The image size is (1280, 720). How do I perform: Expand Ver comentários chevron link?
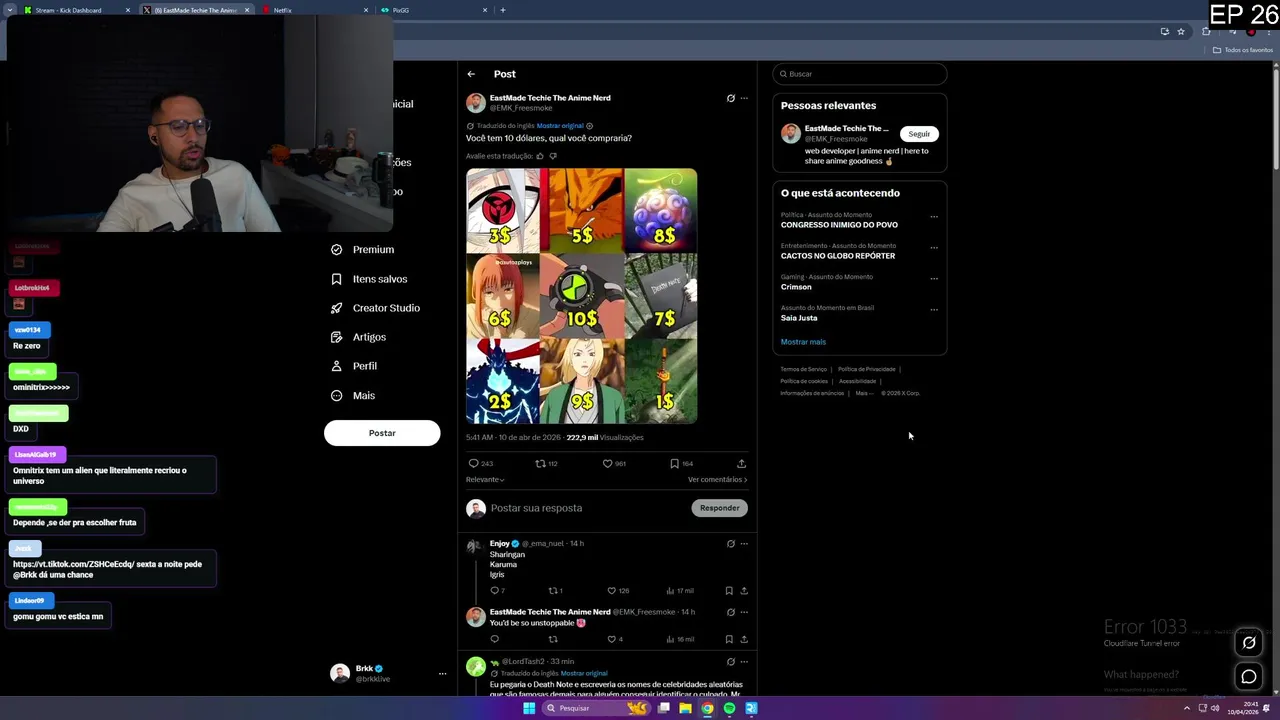click(717, 480)
